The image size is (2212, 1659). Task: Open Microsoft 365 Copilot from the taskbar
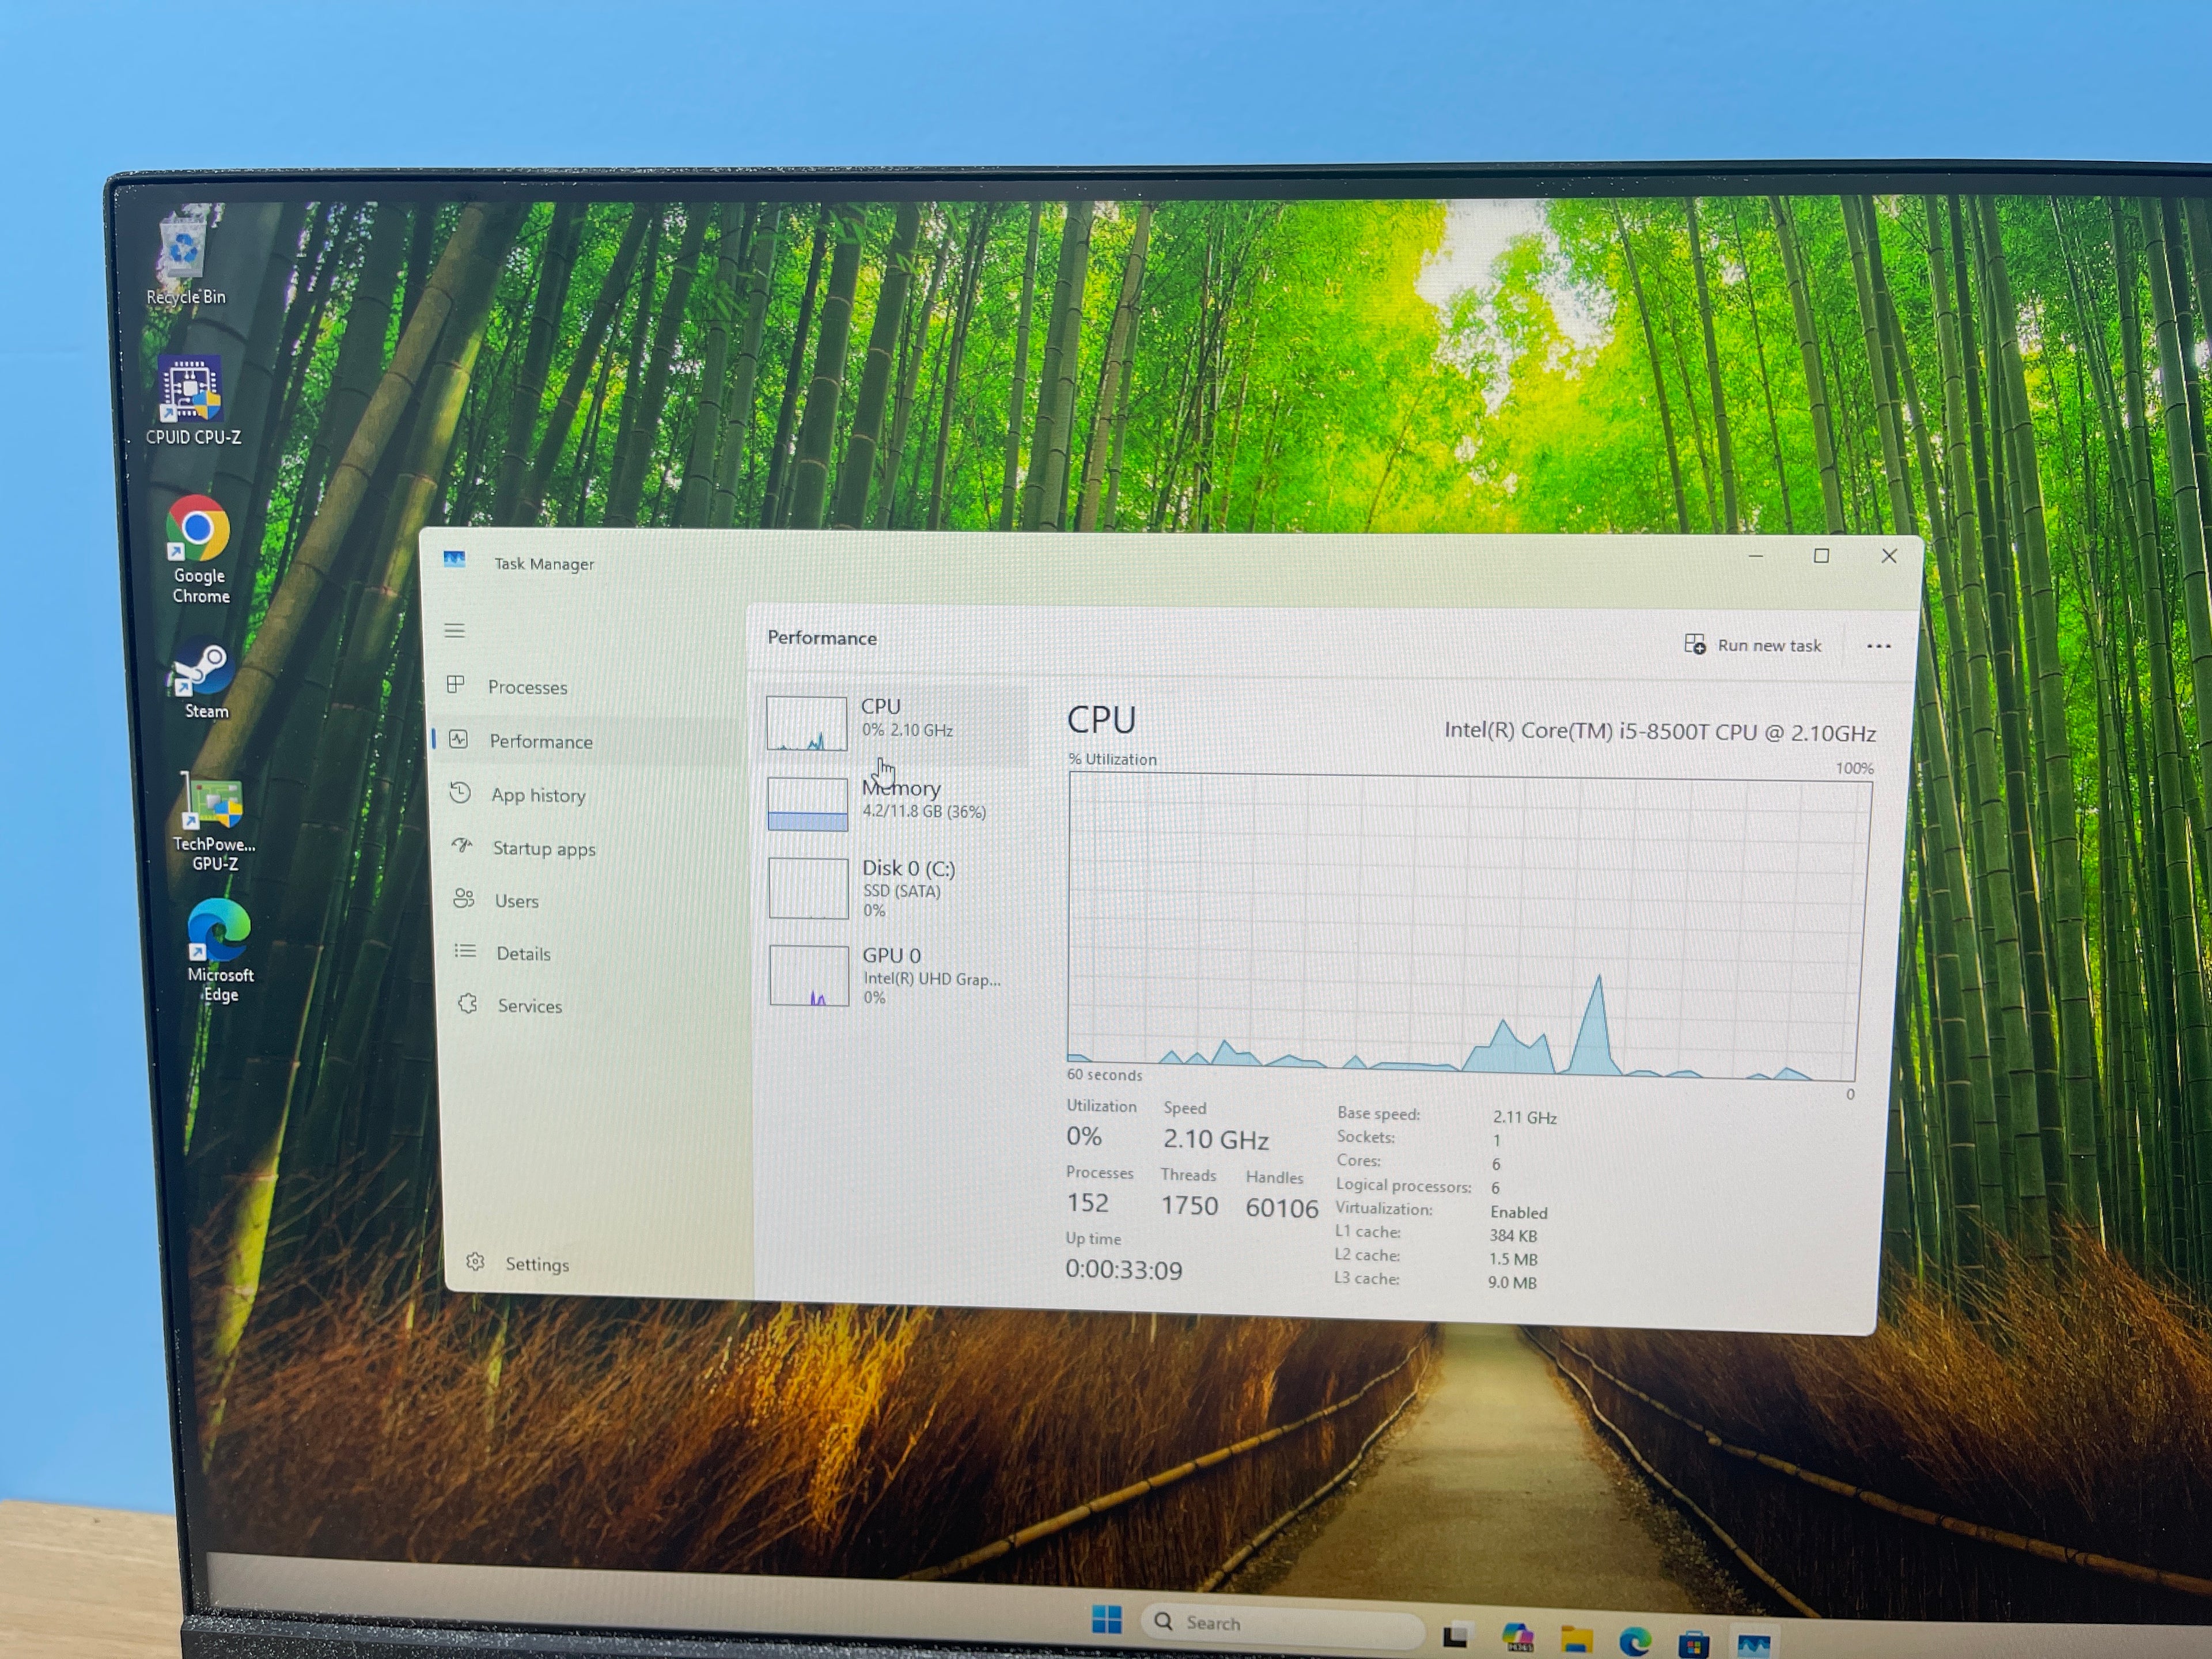pos(1518,1638)
